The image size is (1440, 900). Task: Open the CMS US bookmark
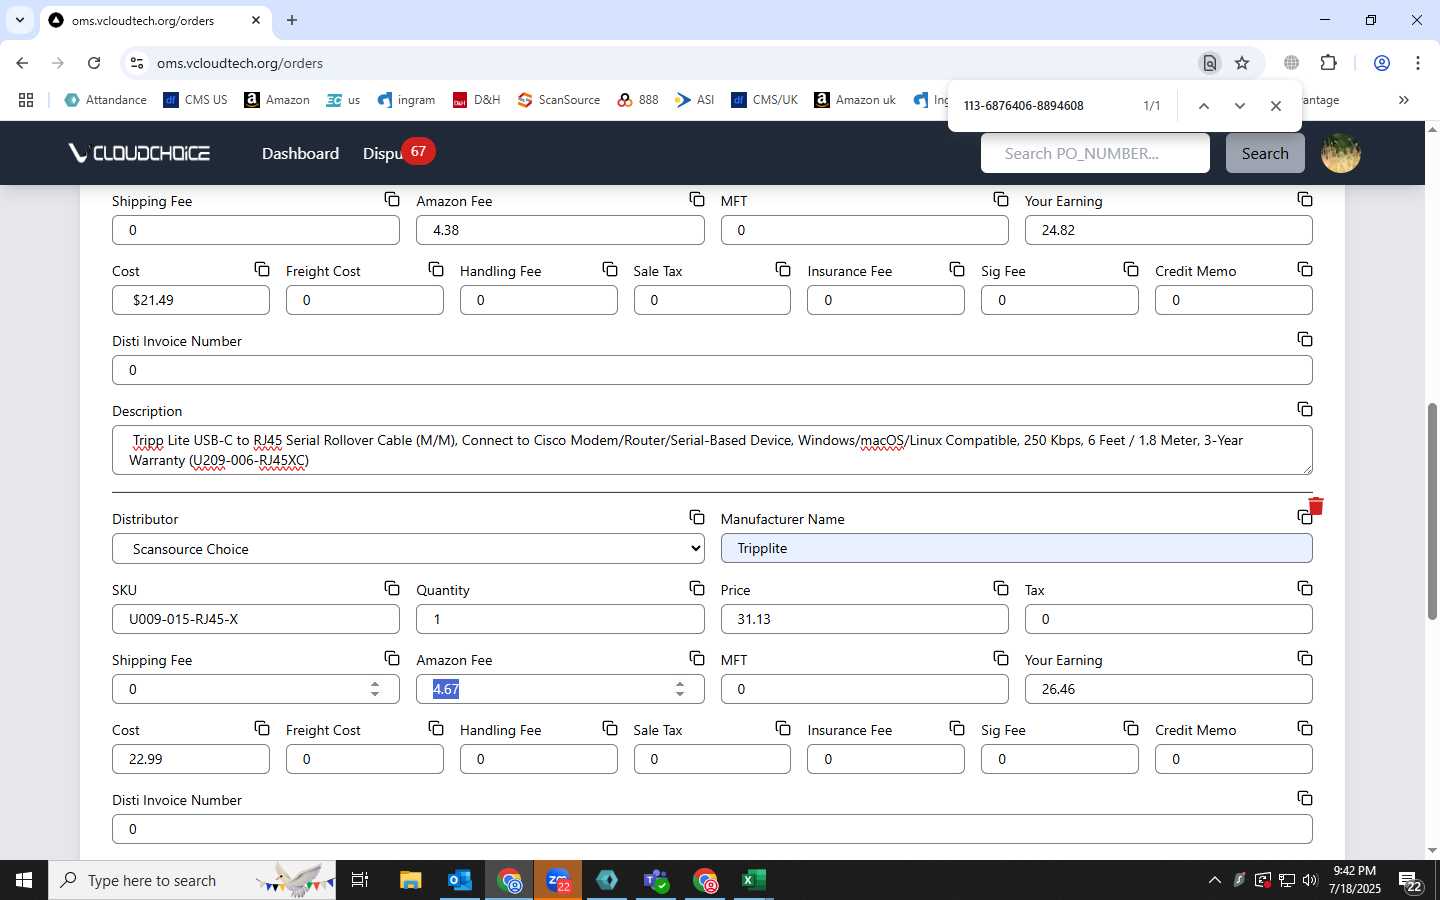point(195,100)
